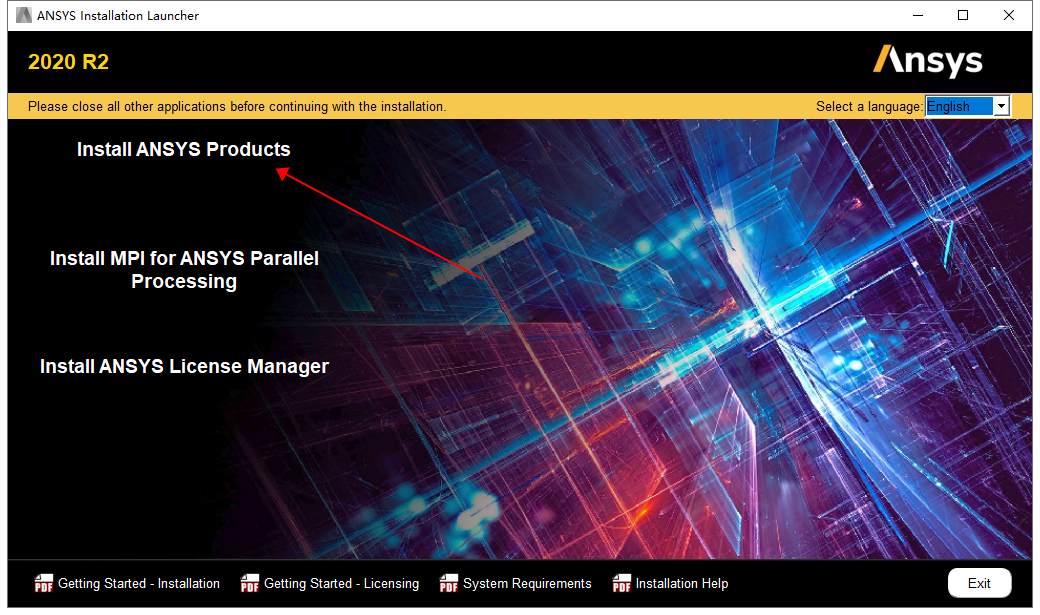
Task: Launch Install ANSYS Products
Action: [183, 149]
